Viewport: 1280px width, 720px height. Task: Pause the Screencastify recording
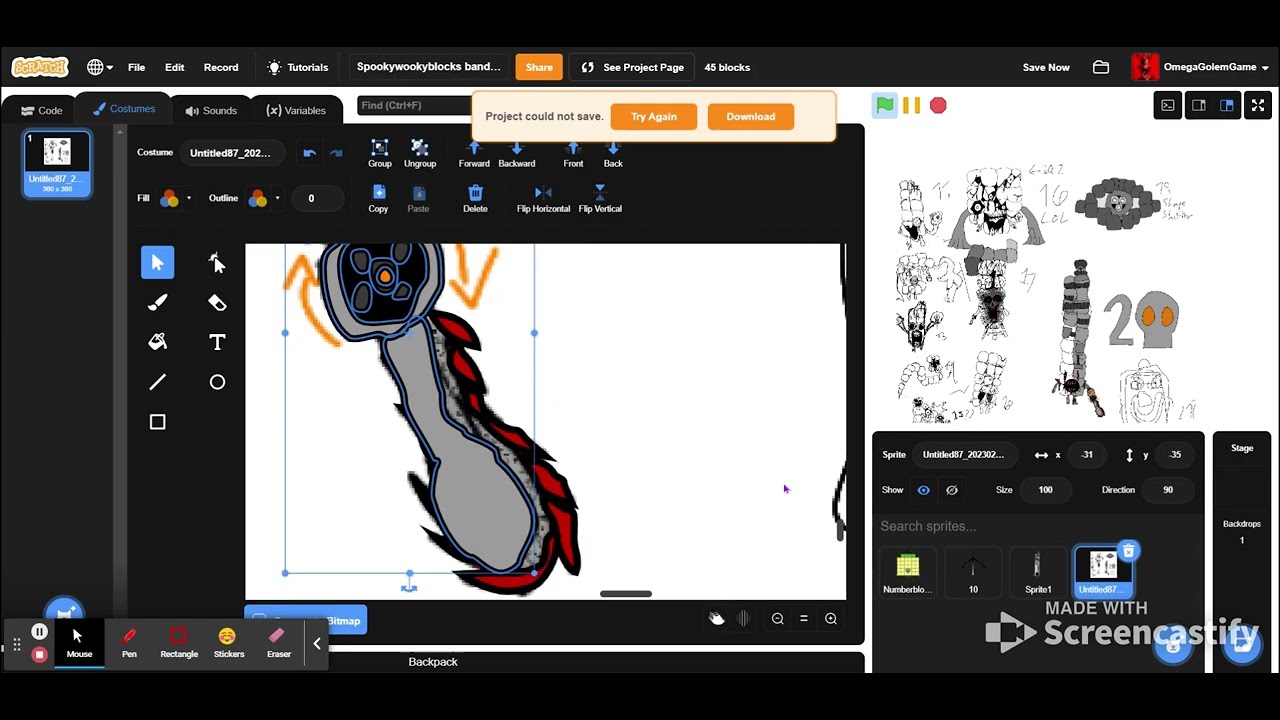tap(39, 632)
